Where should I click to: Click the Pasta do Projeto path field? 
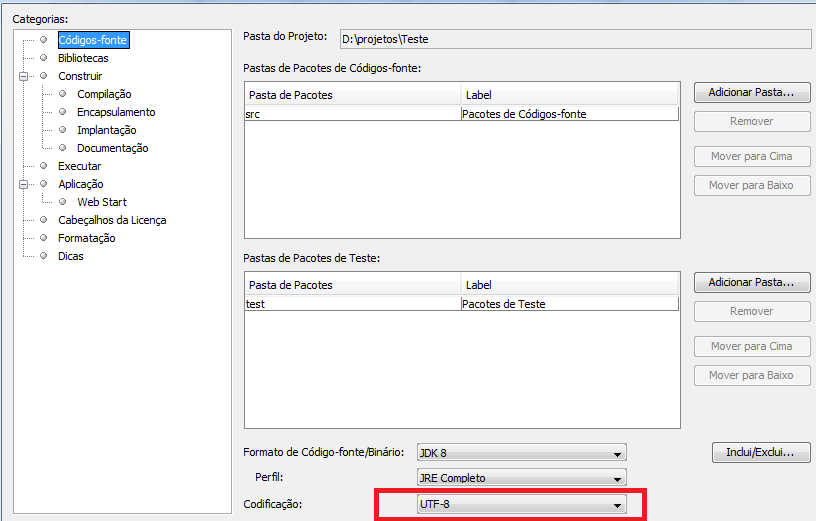pos(575,39)
